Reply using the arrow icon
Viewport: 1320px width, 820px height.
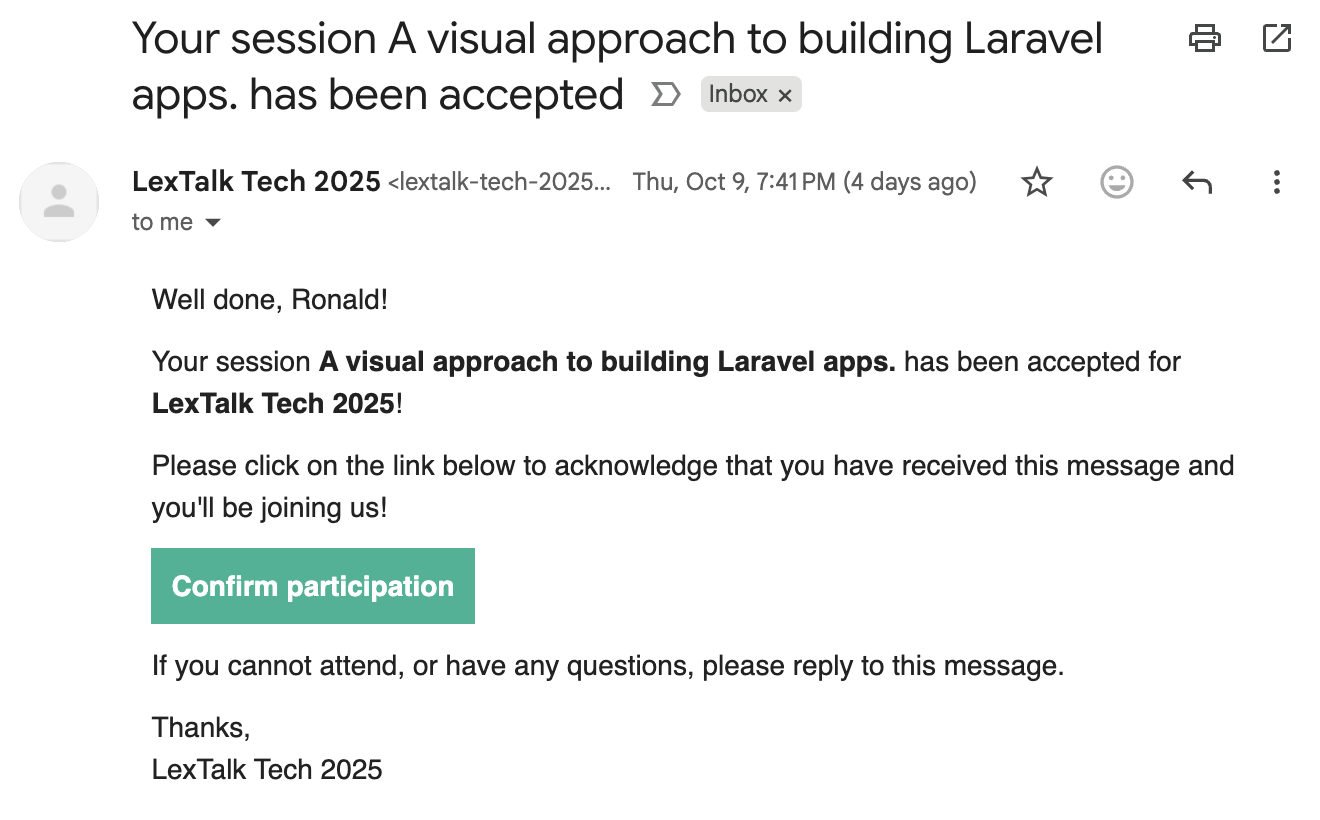(1196, 182)
